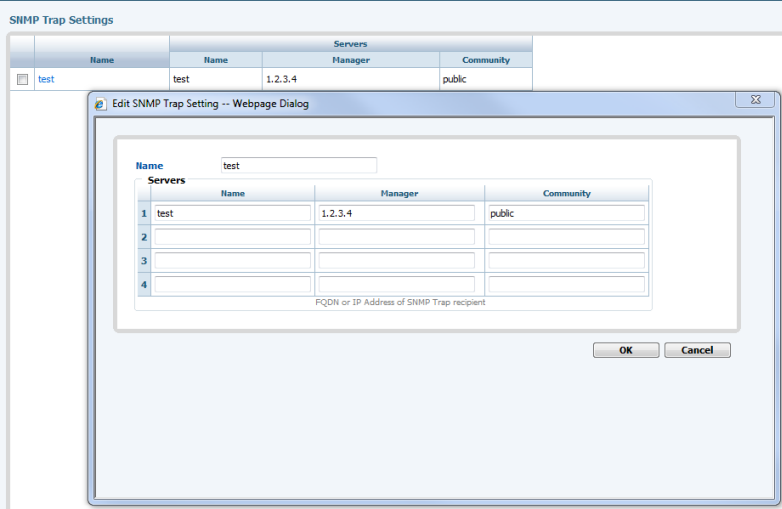Click the Servers header in the background table
The height and width of the screenshot is (509, 782).
click(x=351, y=44)
